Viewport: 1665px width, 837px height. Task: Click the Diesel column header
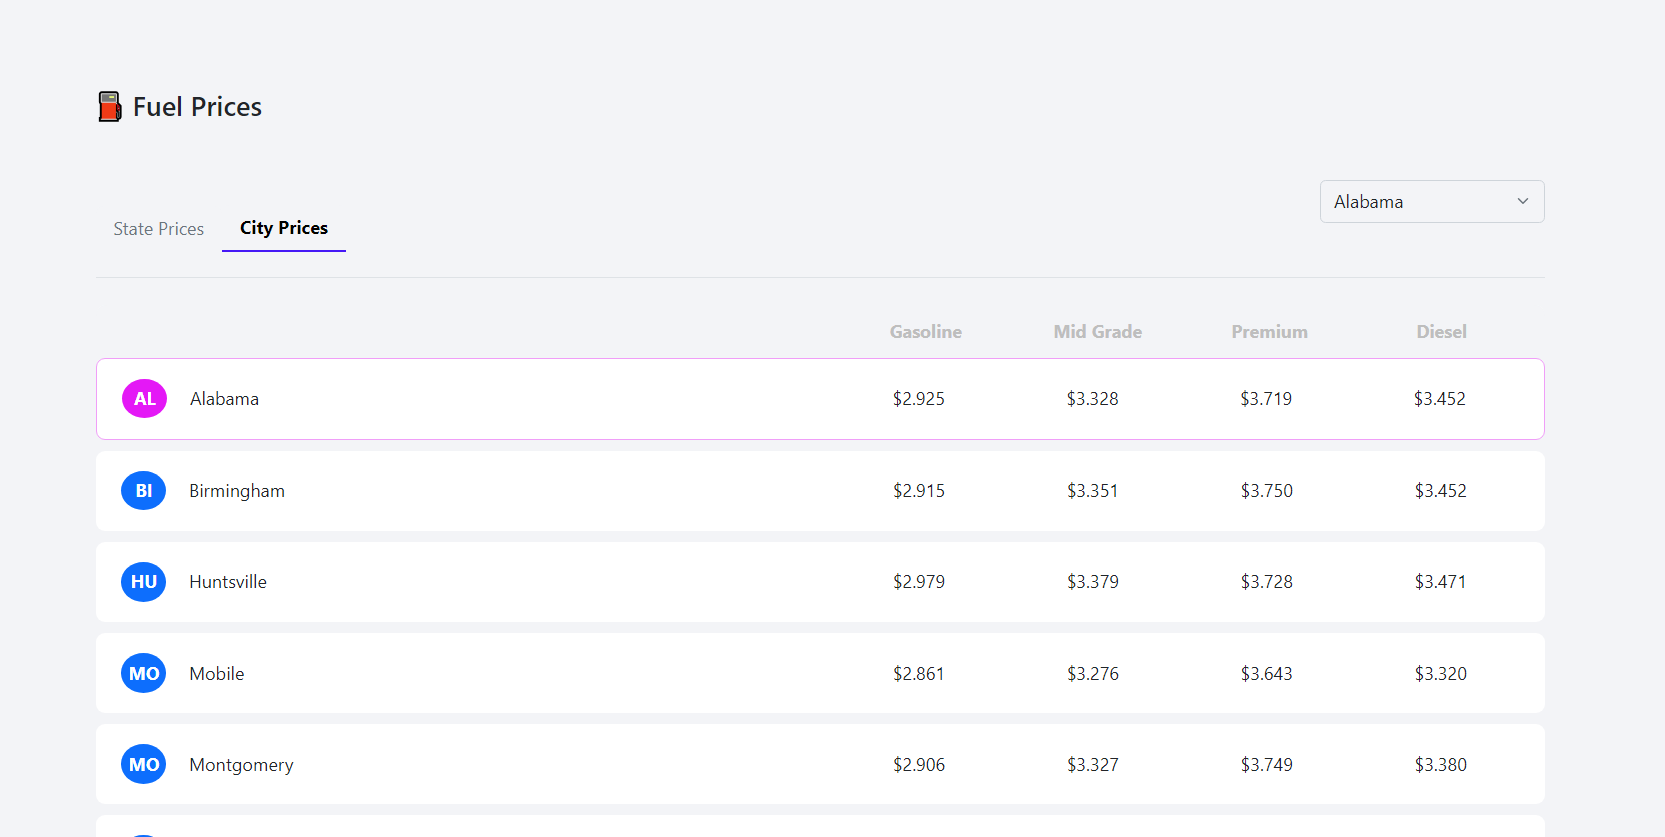[x=1442, y=332]
